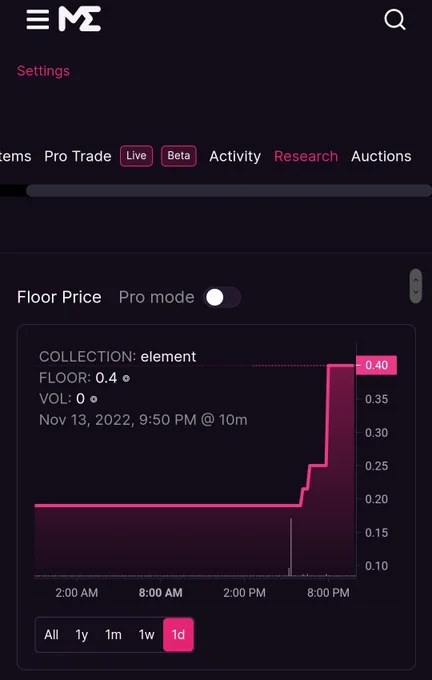432x680 pixels.
Task: Select the 1m time range
Action: point(113,635)
